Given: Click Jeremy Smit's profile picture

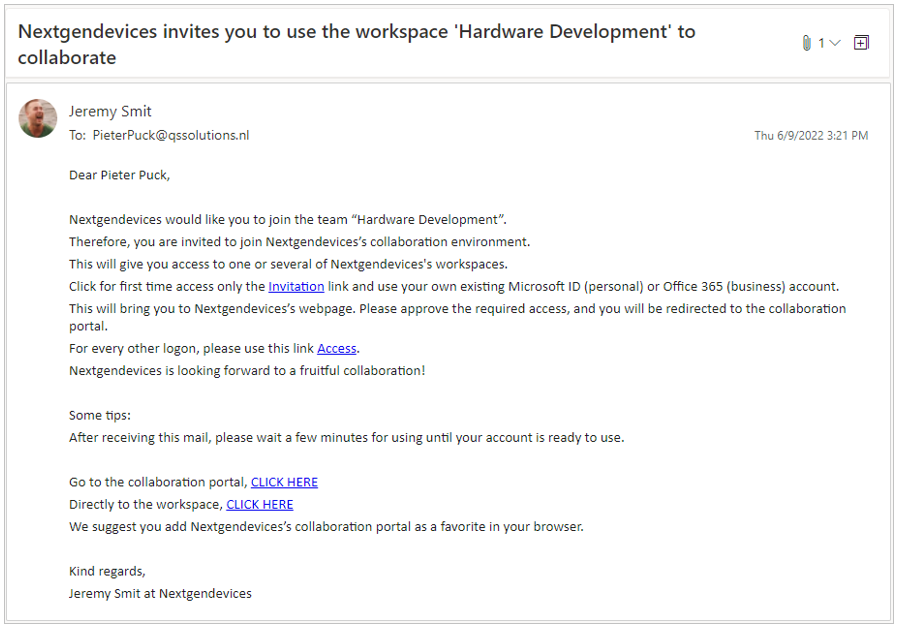Looking at the screenshot, I should pos(38,119).
